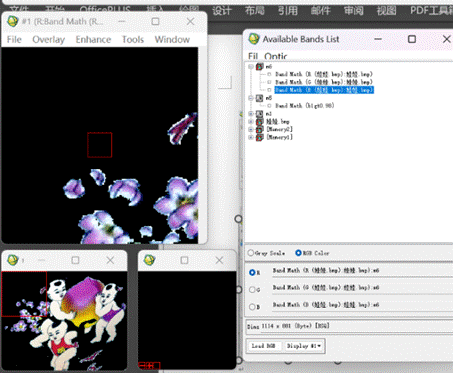This screenshot has height=373, width=453.
Task: Open the Overlay menu
Action: coord(49,40)
